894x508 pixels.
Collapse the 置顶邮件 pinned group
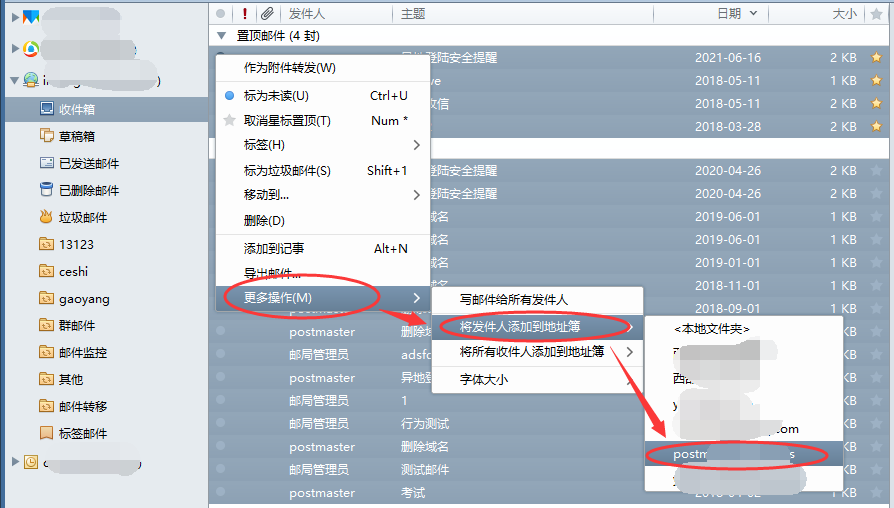click(x=221, y=35)
